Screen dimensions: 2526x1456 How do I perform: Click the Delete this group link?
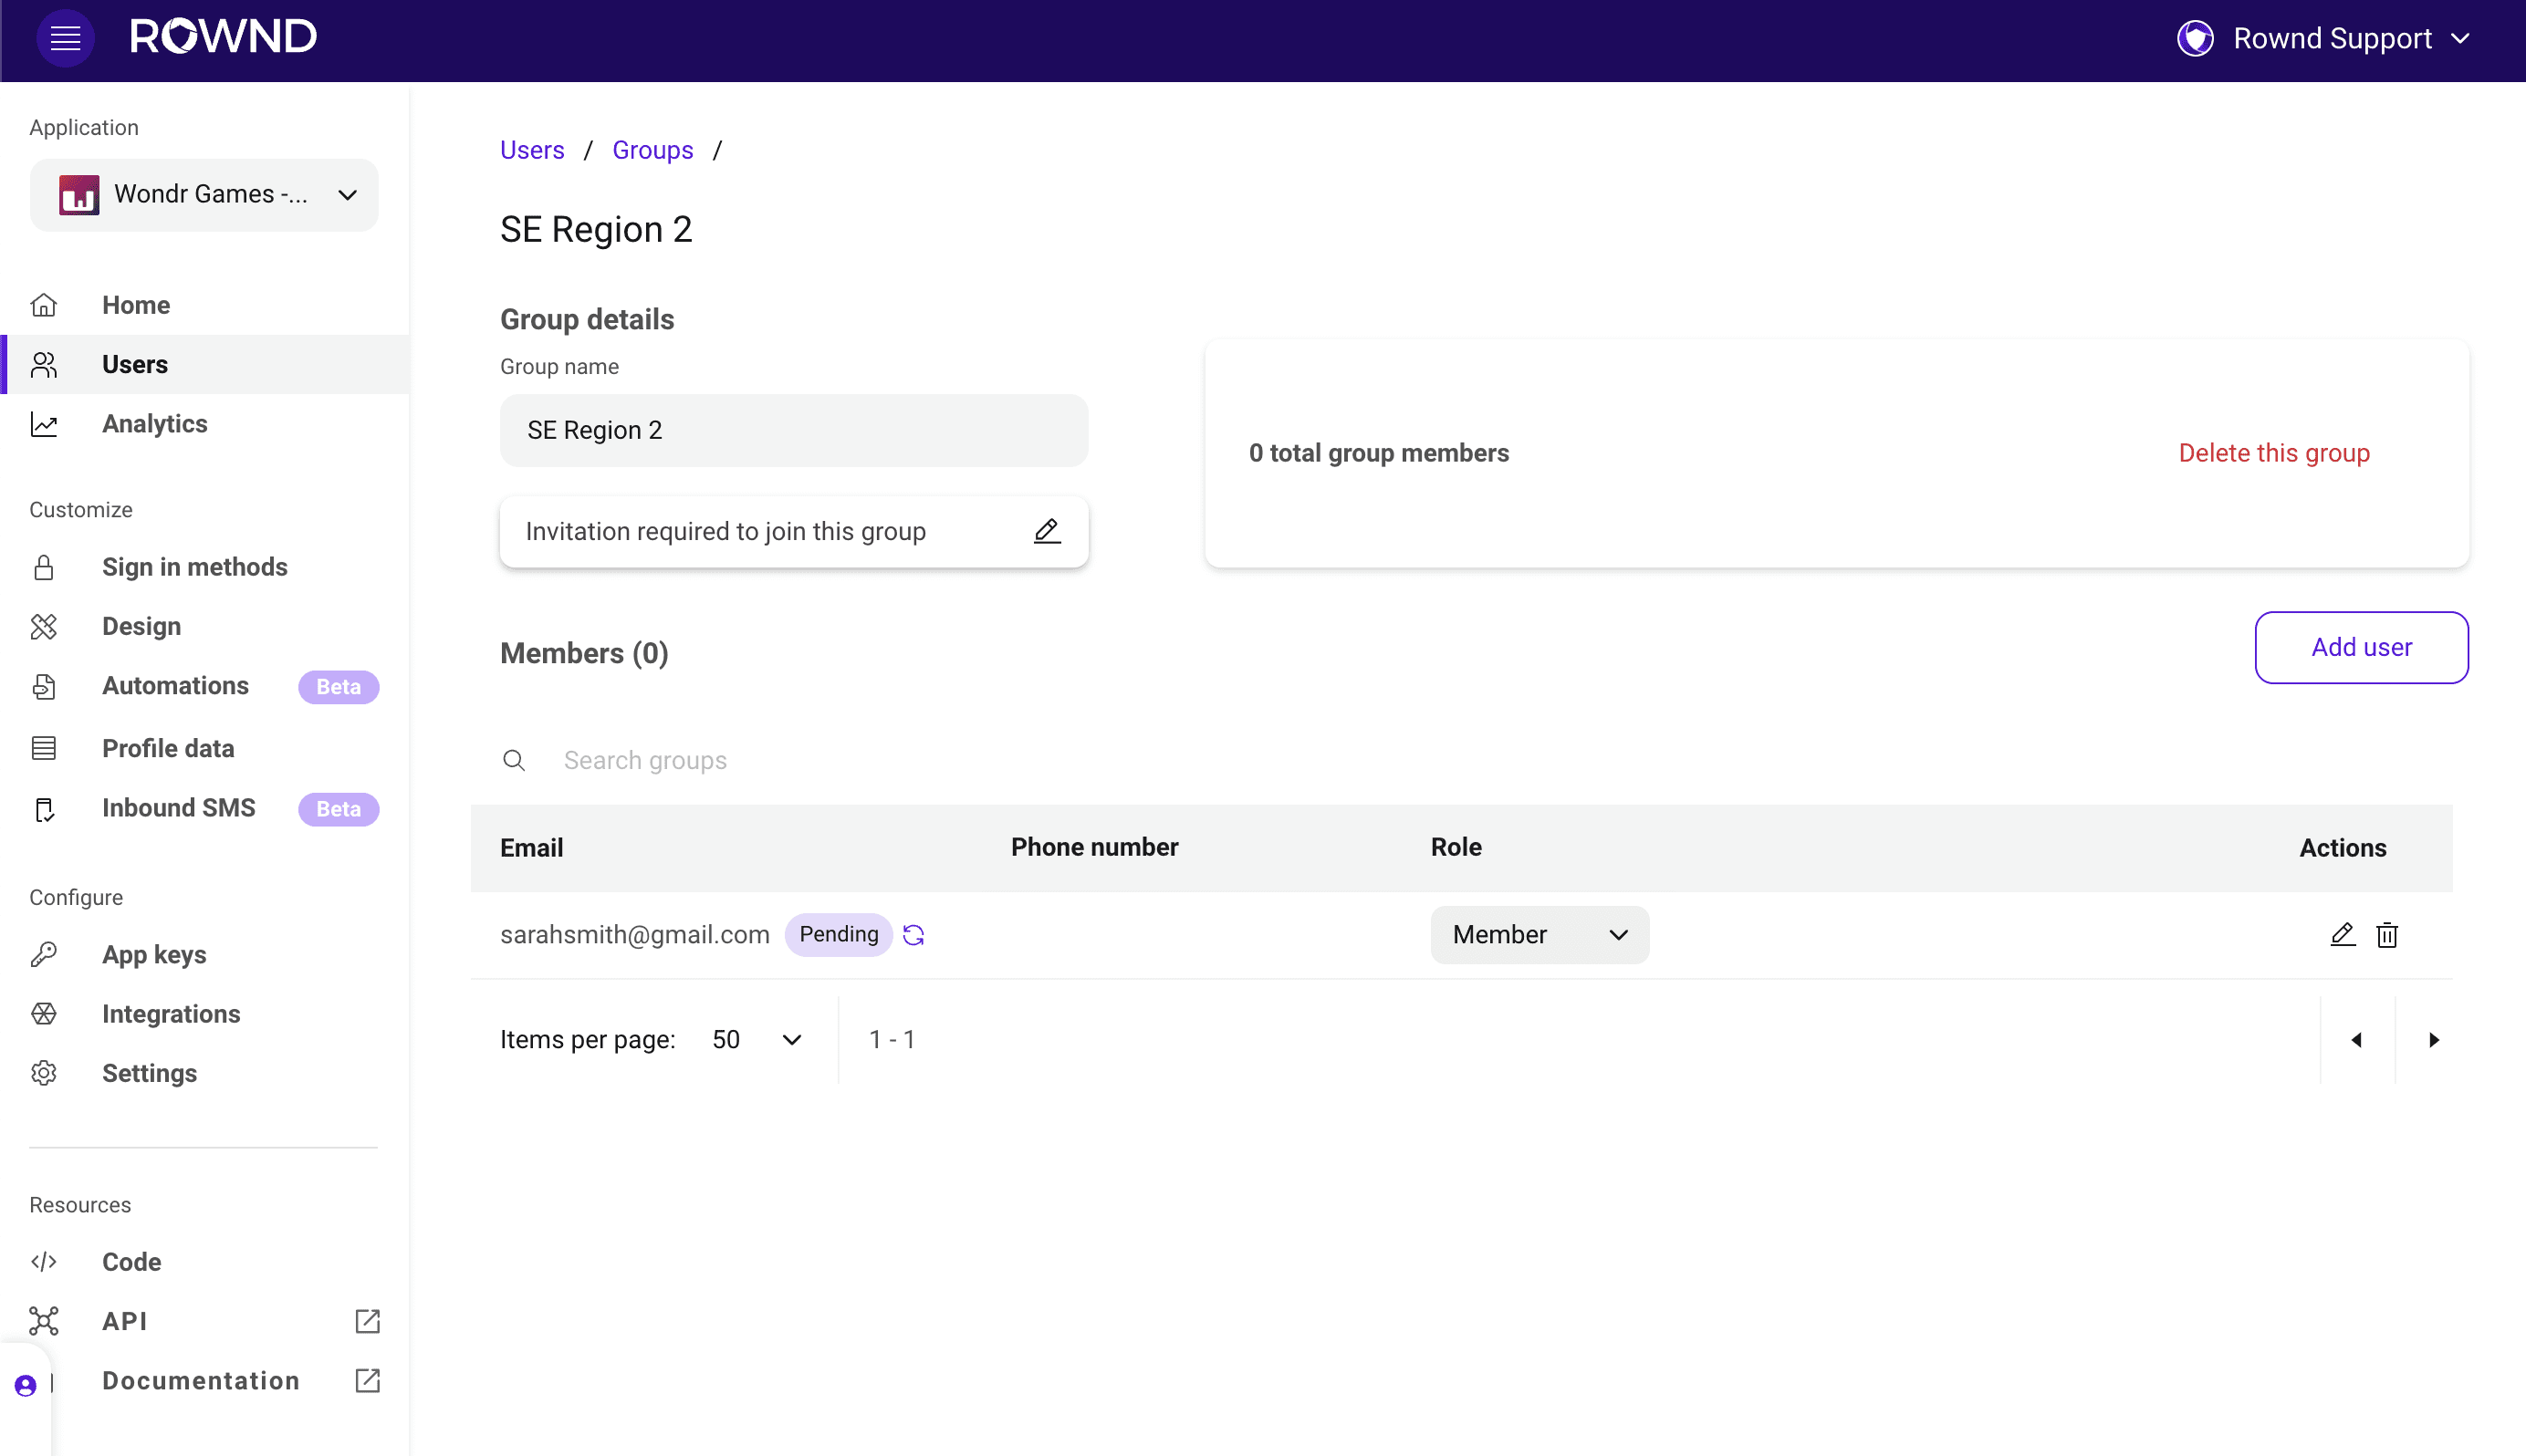(x=2274, y=452)
